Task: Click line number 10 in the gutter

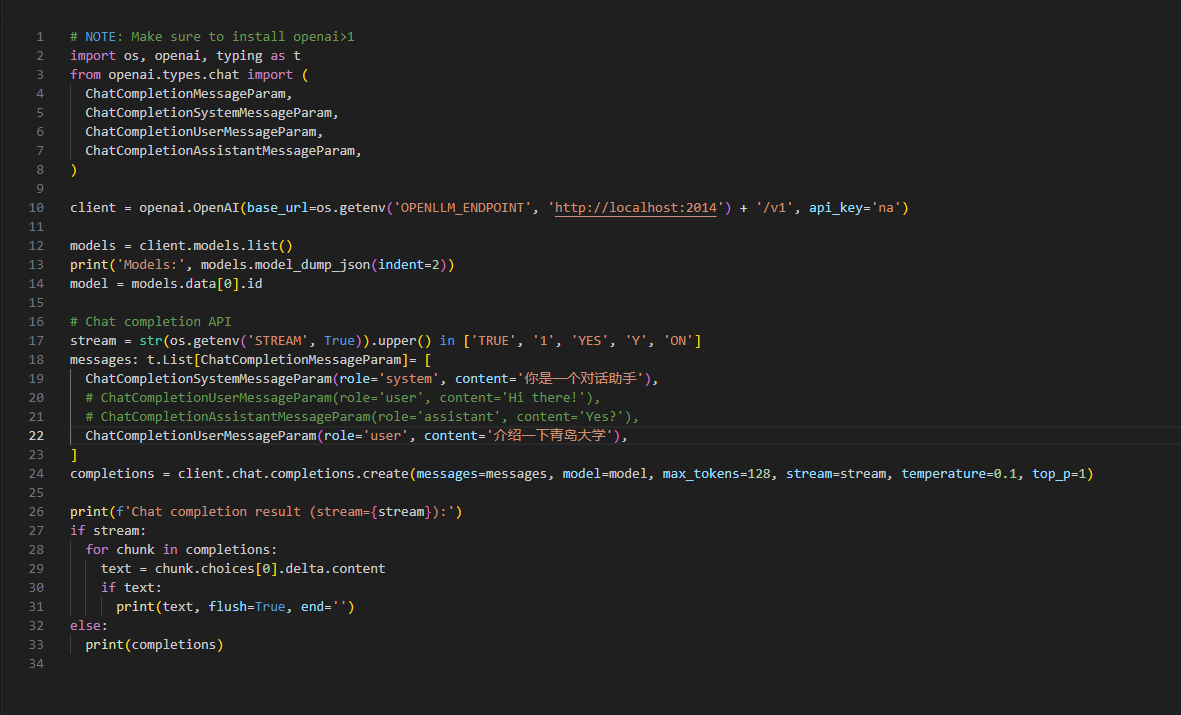Action: point(36,208)
